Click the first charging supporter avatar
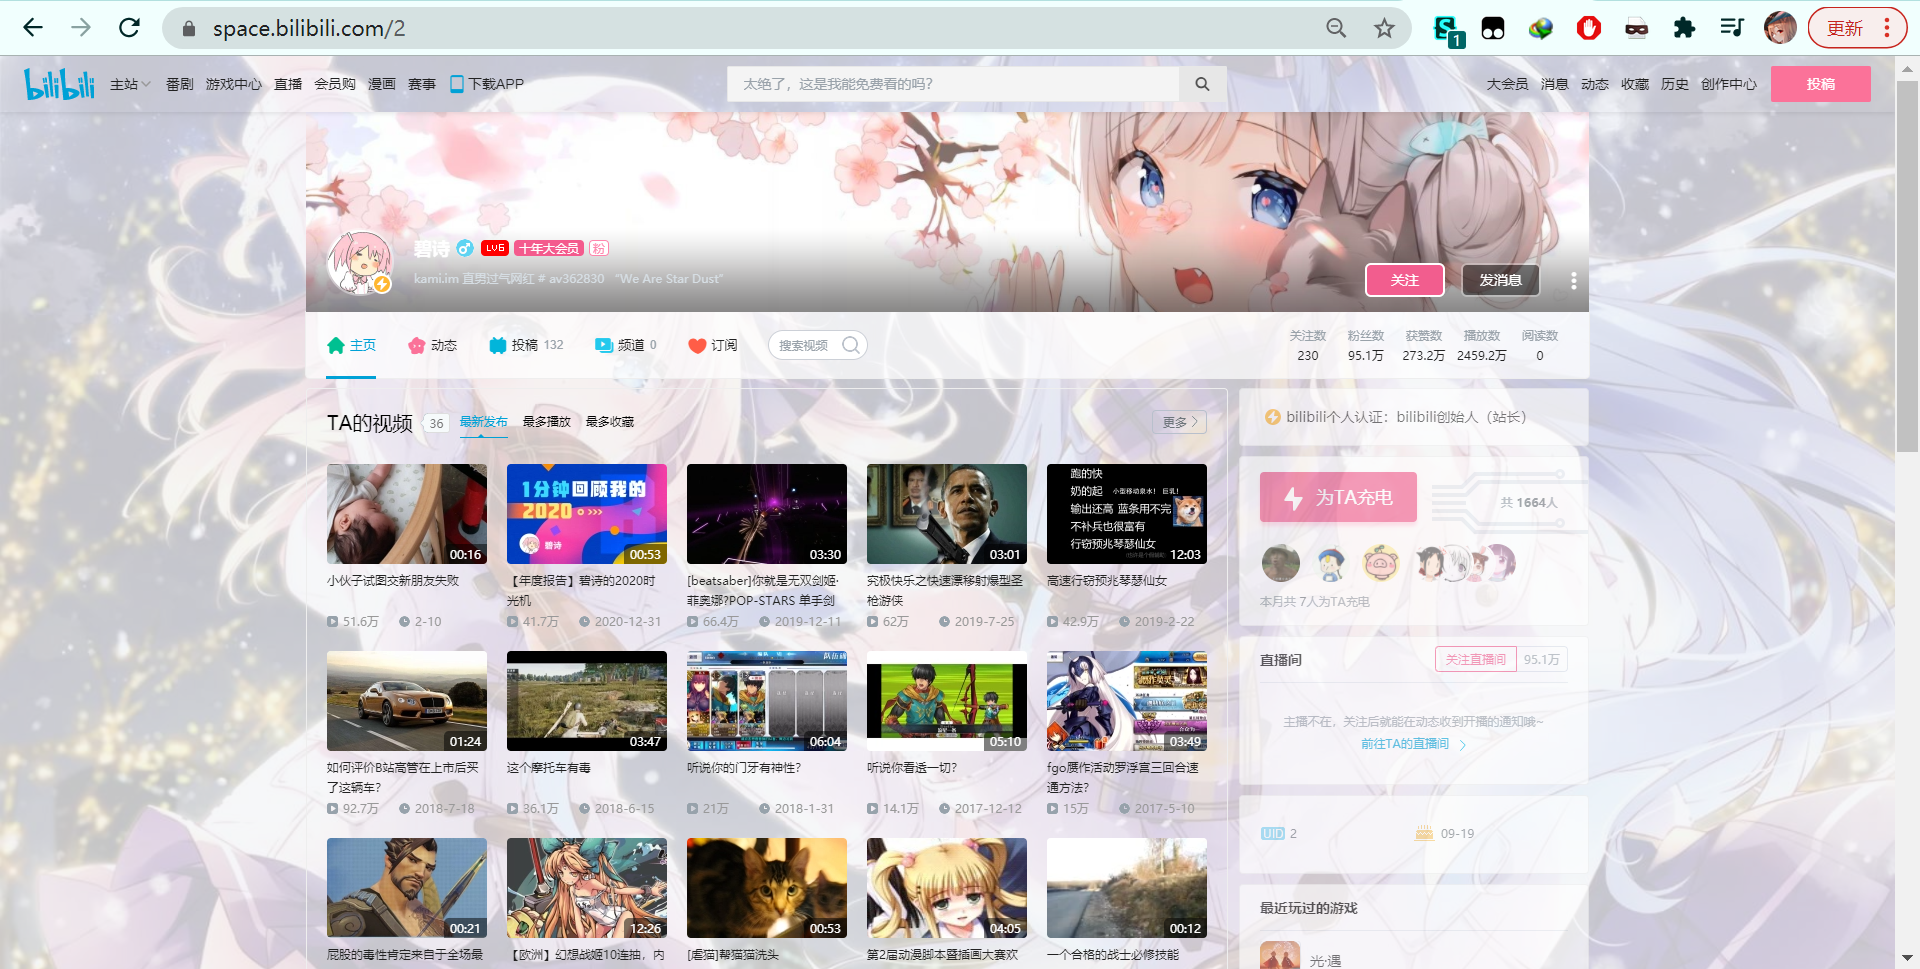The image size is (1920, 969). [1280, 564]
